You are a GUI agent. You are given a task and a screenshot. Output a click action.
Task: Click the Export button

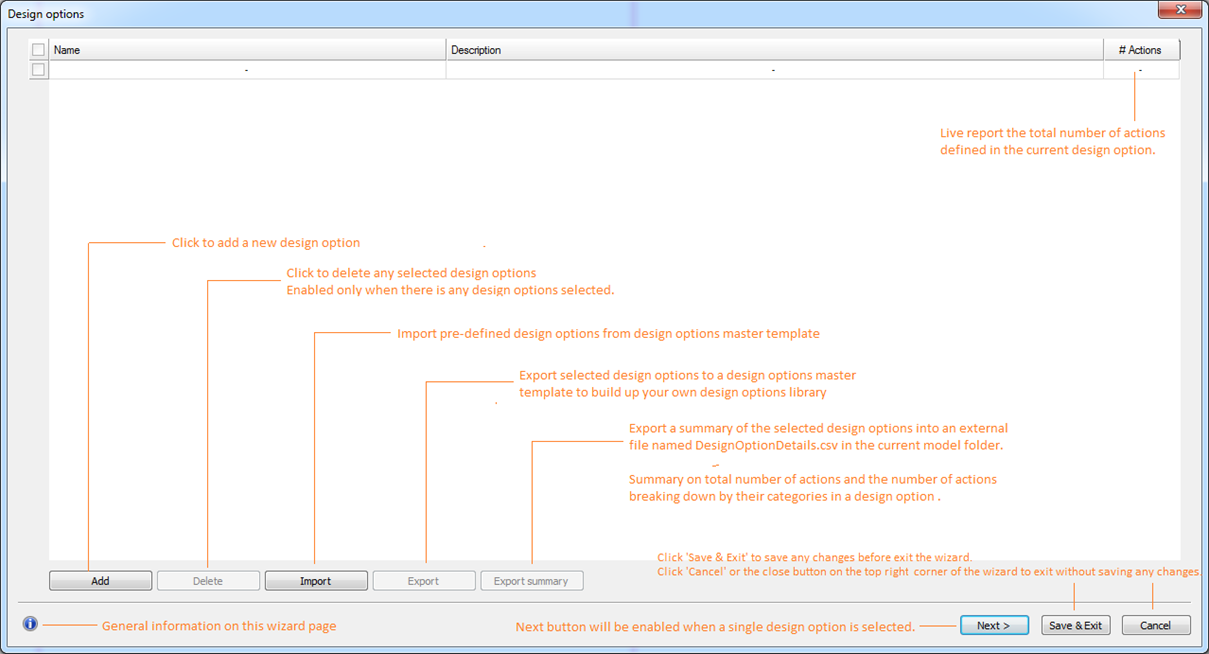coord(424,581)
